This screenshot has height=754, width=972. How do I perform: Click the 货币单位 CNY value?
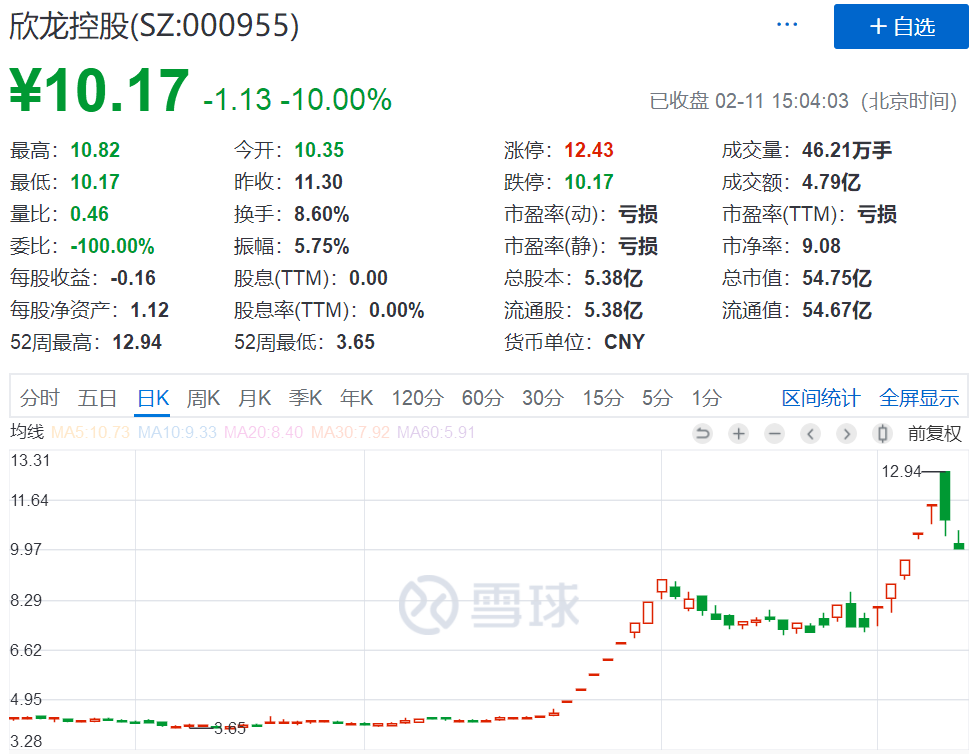pyautogui.click(x=624, y=342)
